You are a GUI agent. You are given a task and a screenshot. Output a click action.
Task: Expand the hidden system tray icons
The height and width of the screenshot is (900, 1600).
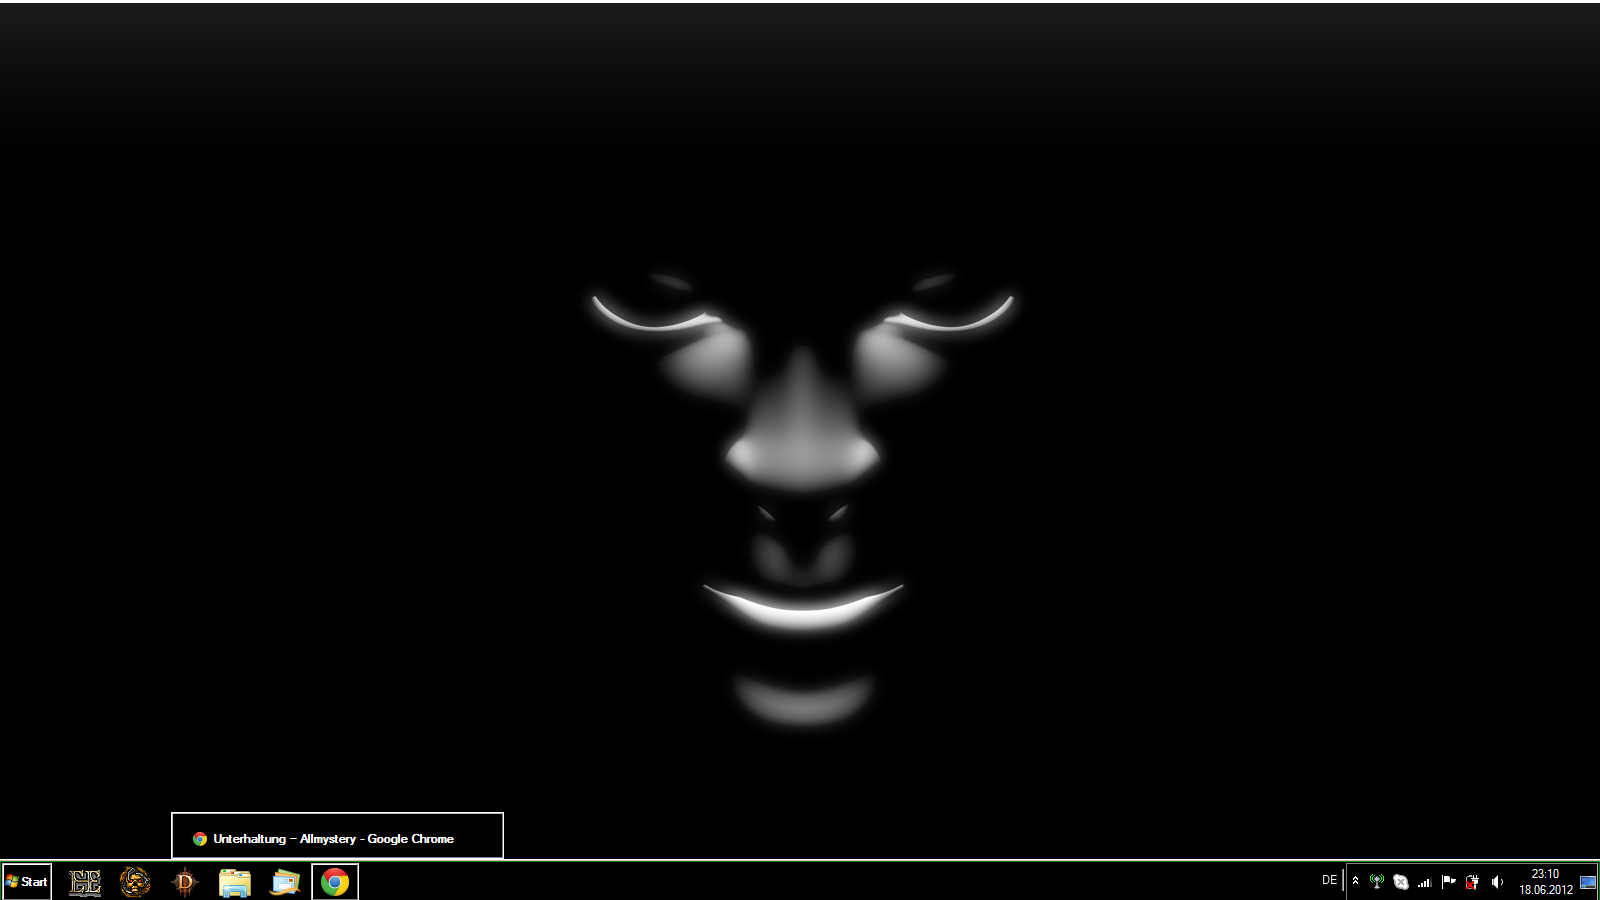click(1355, 881)
